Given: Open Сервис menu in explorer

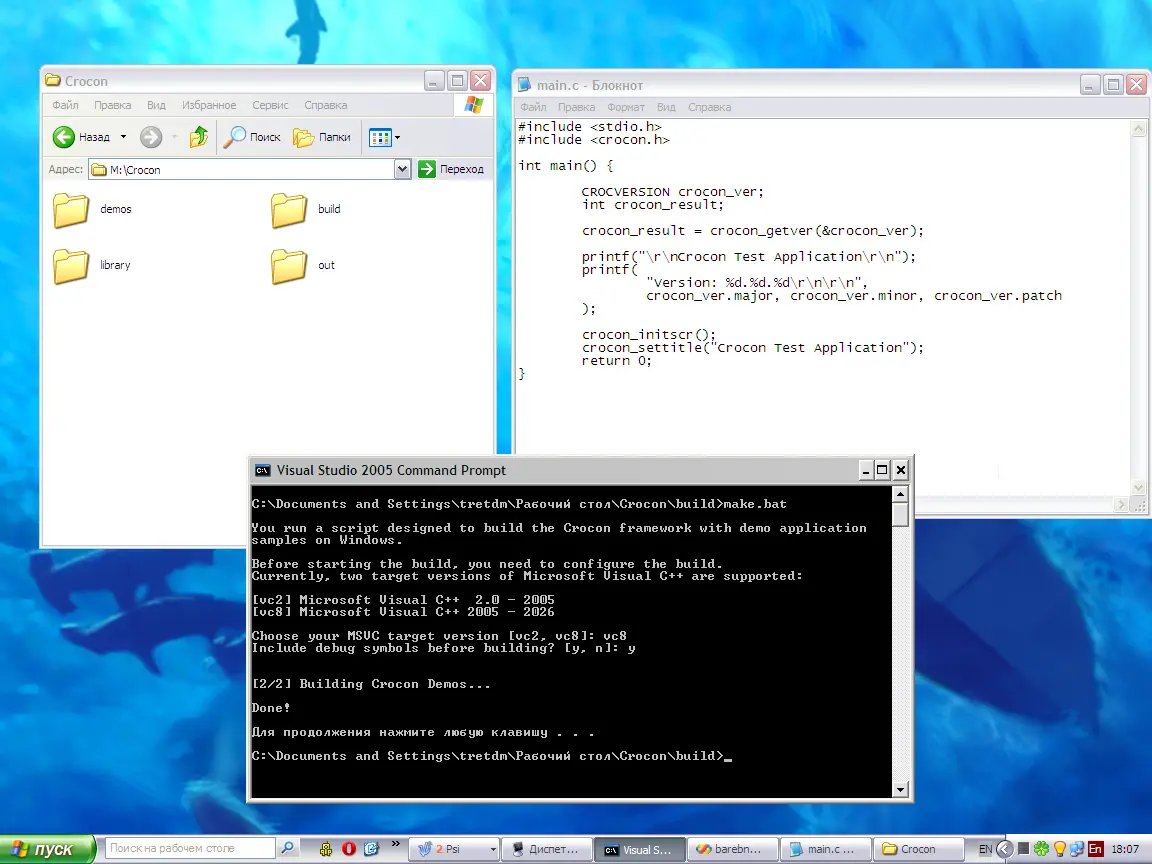Looking at the screenshot, I should click(270, 105).
